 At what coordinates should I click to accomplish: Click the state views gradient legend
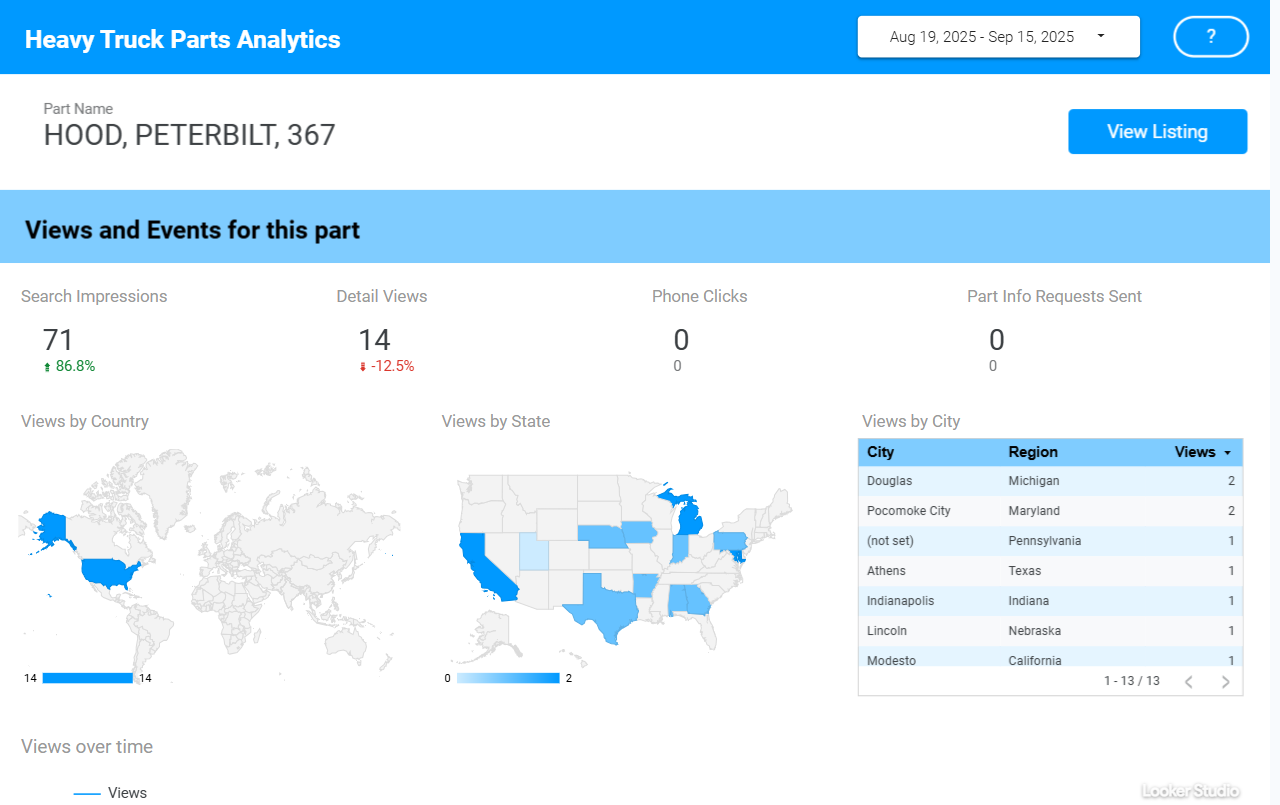[x=508, y=678]
